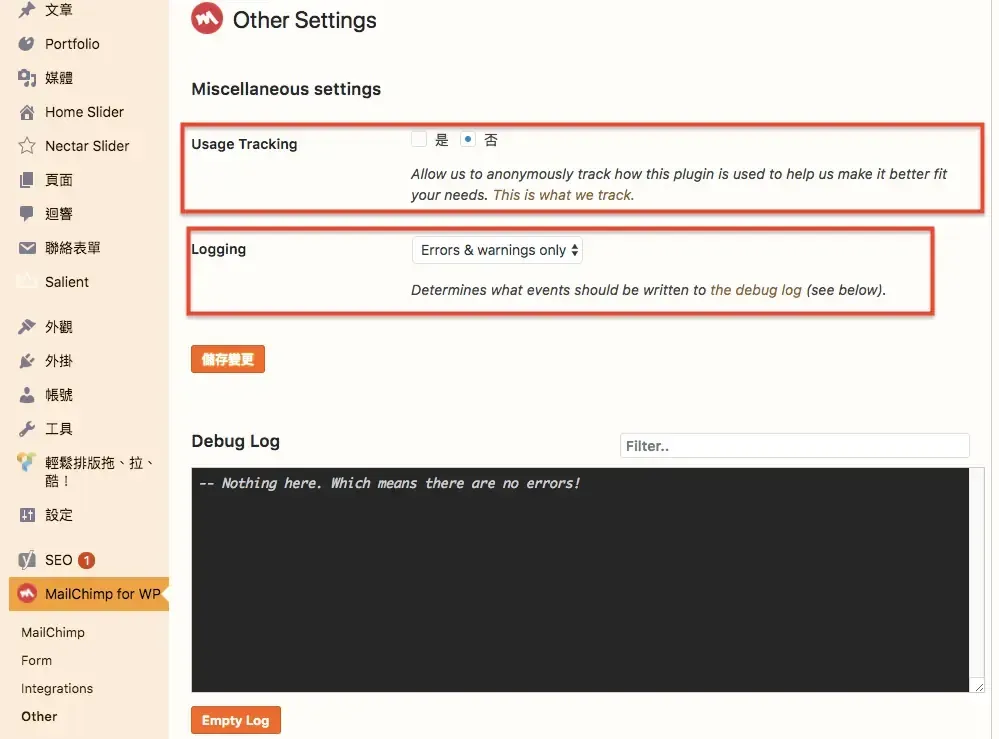
Task: Click the house icon for Home Slider
Action: coord(26,112)
